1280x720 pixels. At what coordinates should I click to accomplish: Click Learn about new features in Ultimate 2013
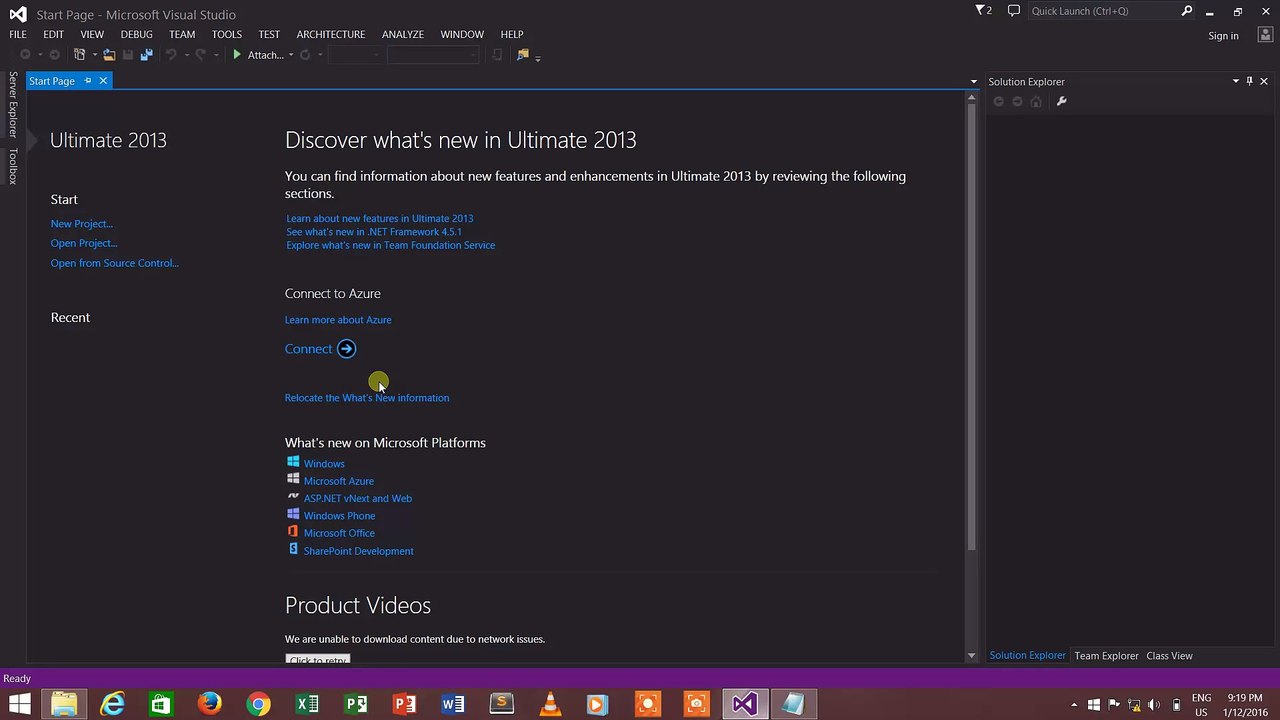pyautogui.click(x=380, y=218)
